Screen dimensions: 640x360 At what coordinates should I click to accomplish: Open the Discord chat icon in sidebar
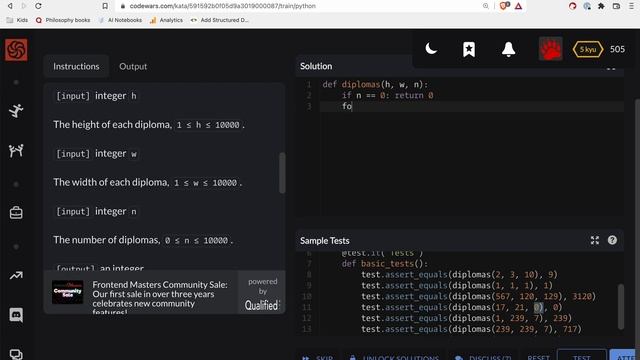16,315
